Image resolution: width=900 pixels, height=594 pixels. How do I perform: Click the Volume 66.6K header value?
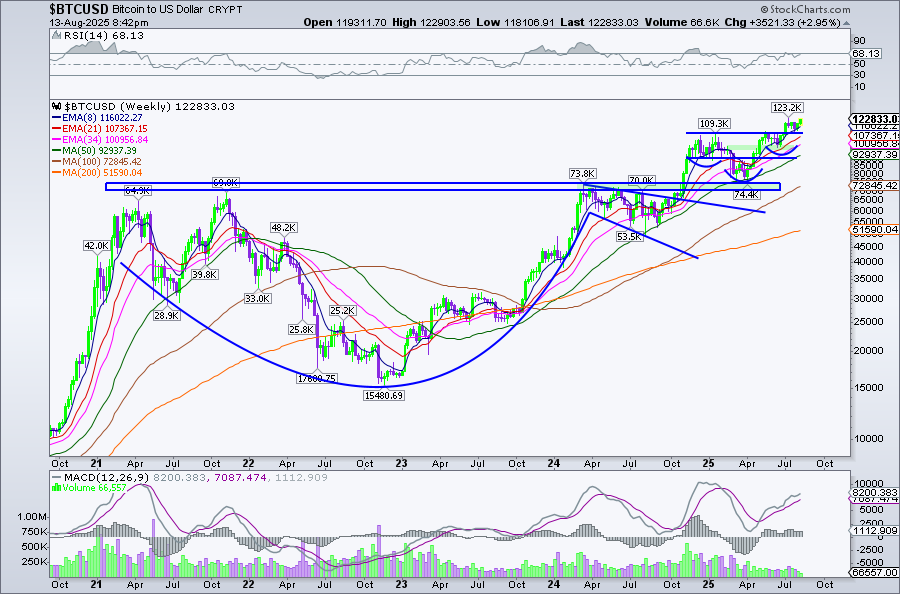click(704, 22)
